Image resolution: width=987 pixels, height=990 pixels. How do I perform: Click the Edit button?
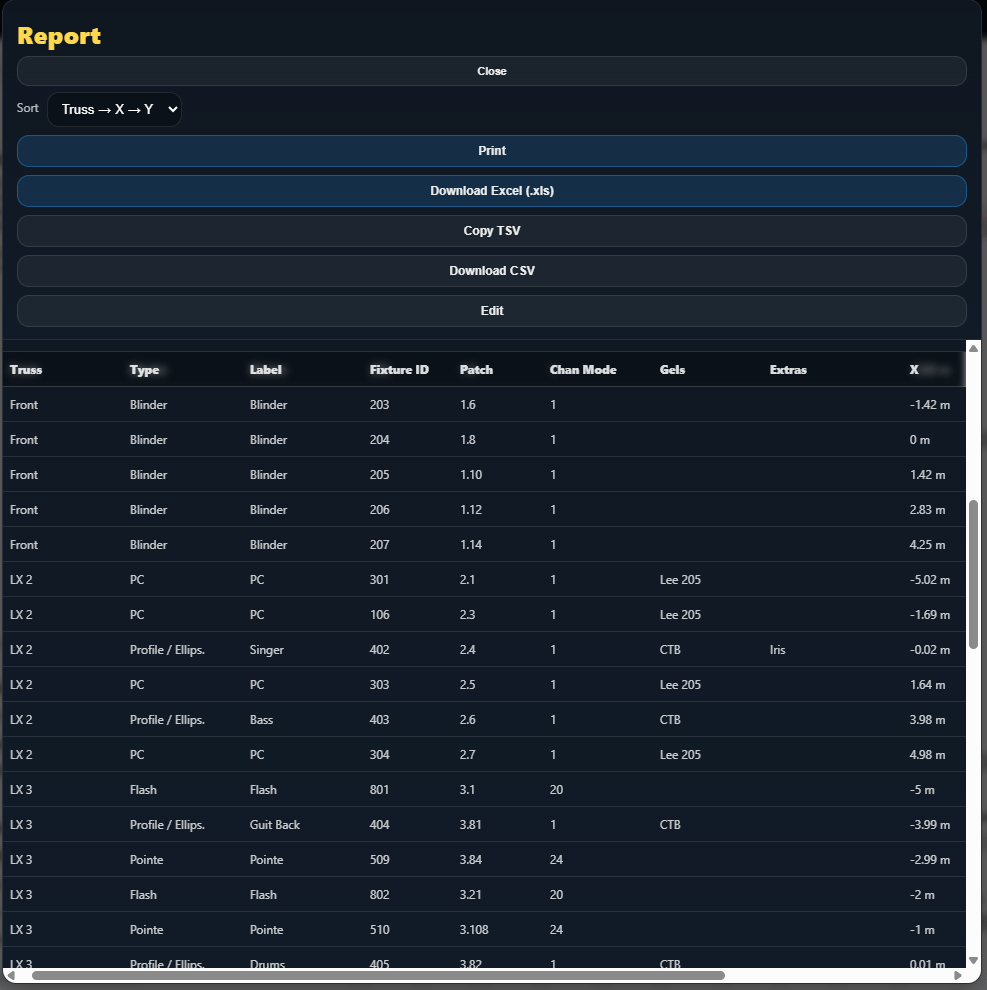coord(491,310)
